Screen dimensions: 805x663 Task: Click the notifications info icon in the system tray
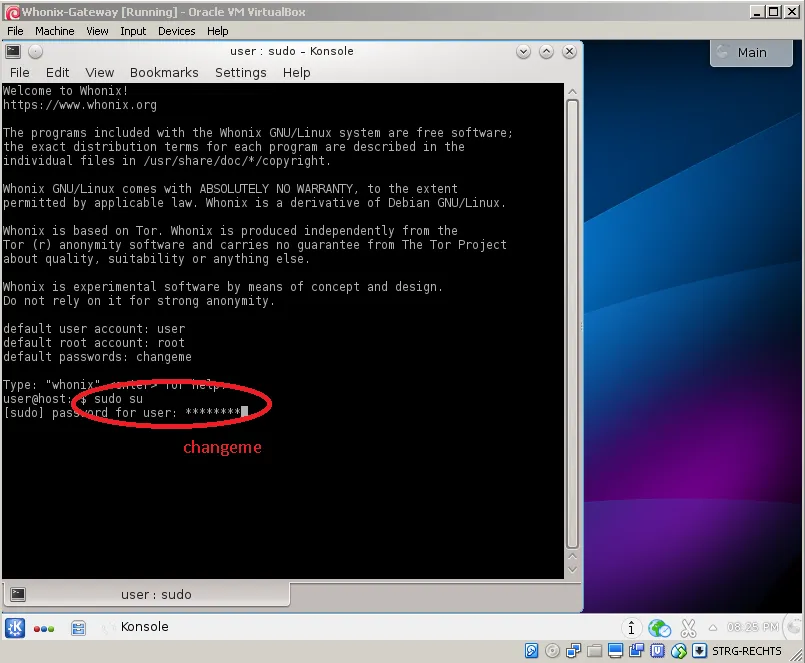(x=631, y=628)
